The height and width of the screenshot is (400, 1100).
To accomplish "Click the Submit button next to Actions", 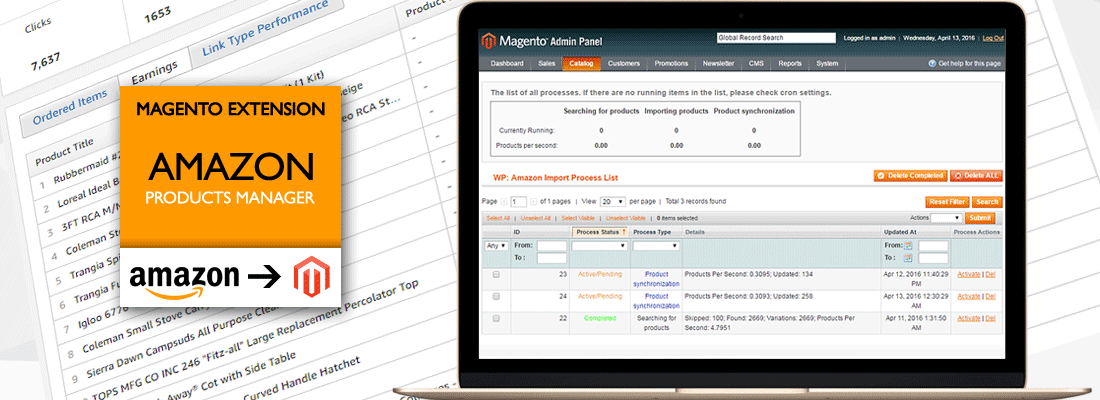I will coord(981,218).
